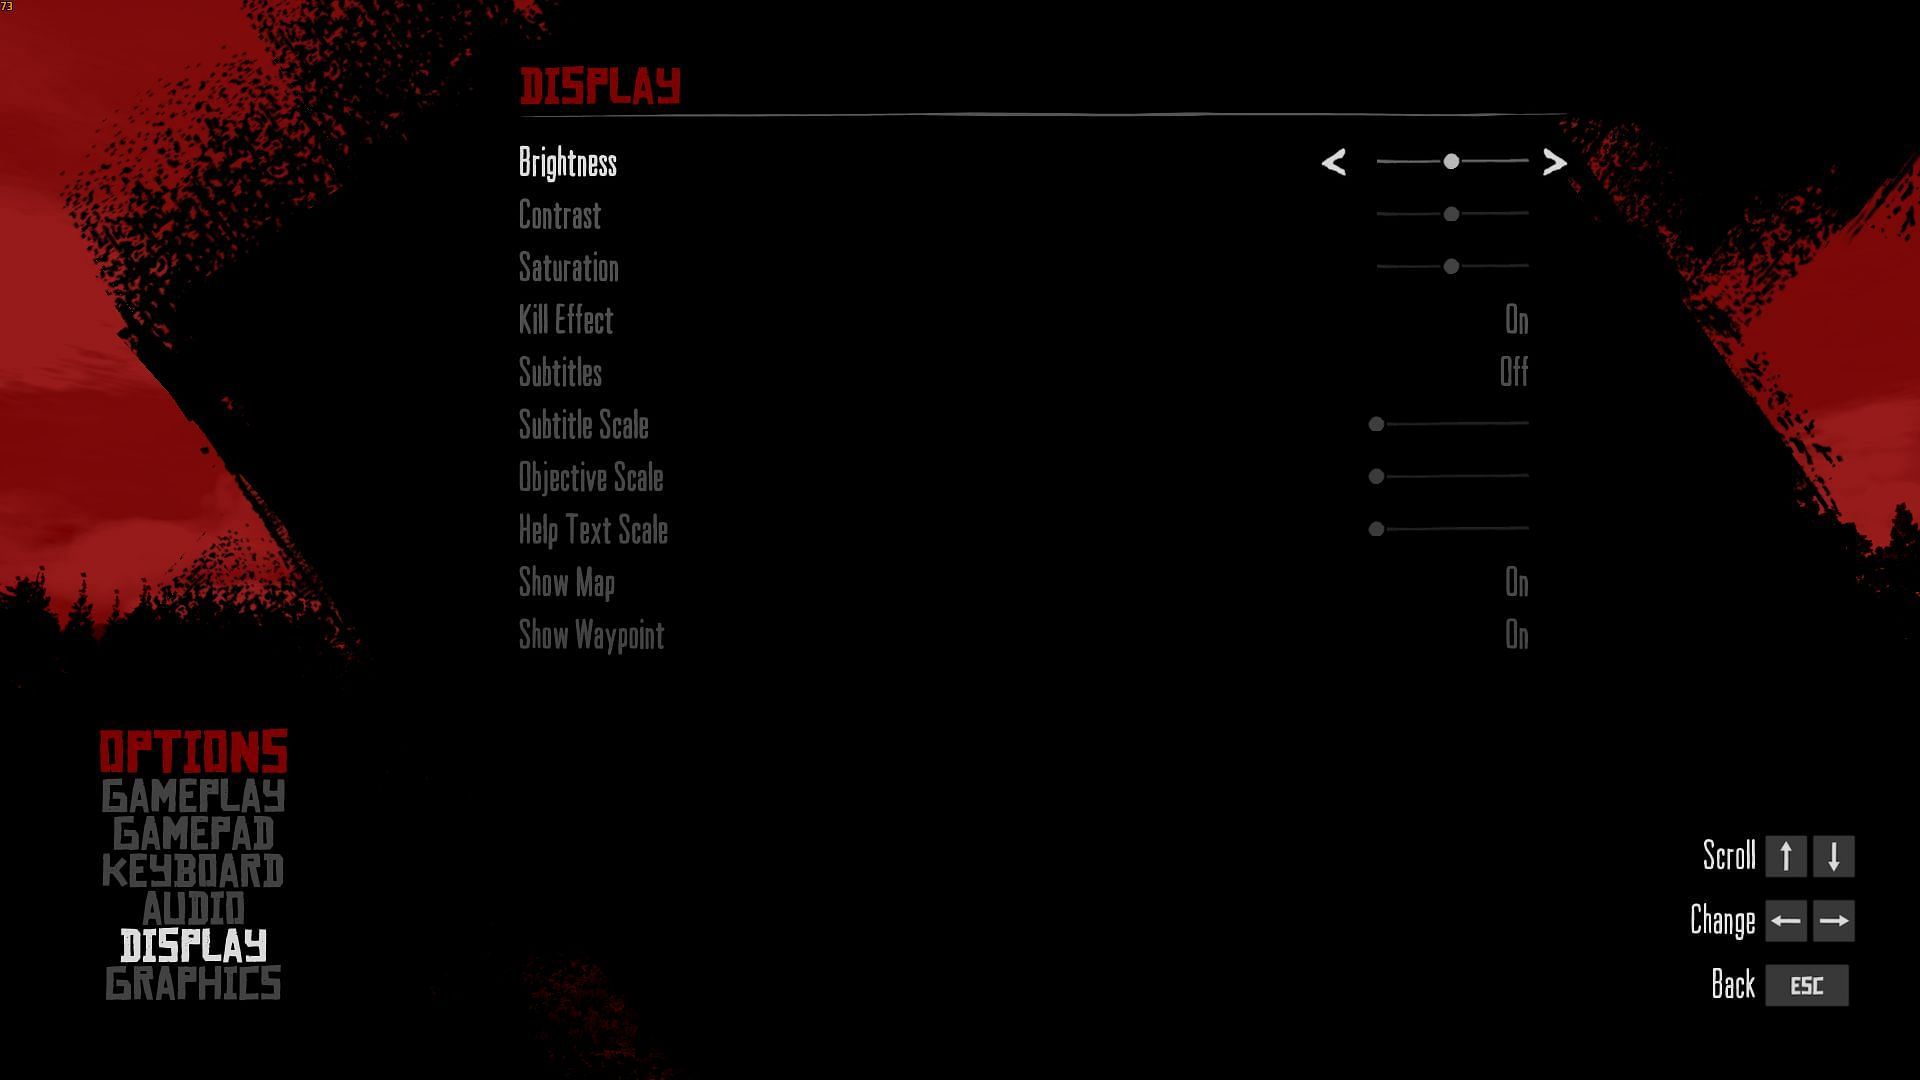Navigate to GRAPHICS options menu
Viewport: 1920px width, 1080px height.
[x=193, y=982]
